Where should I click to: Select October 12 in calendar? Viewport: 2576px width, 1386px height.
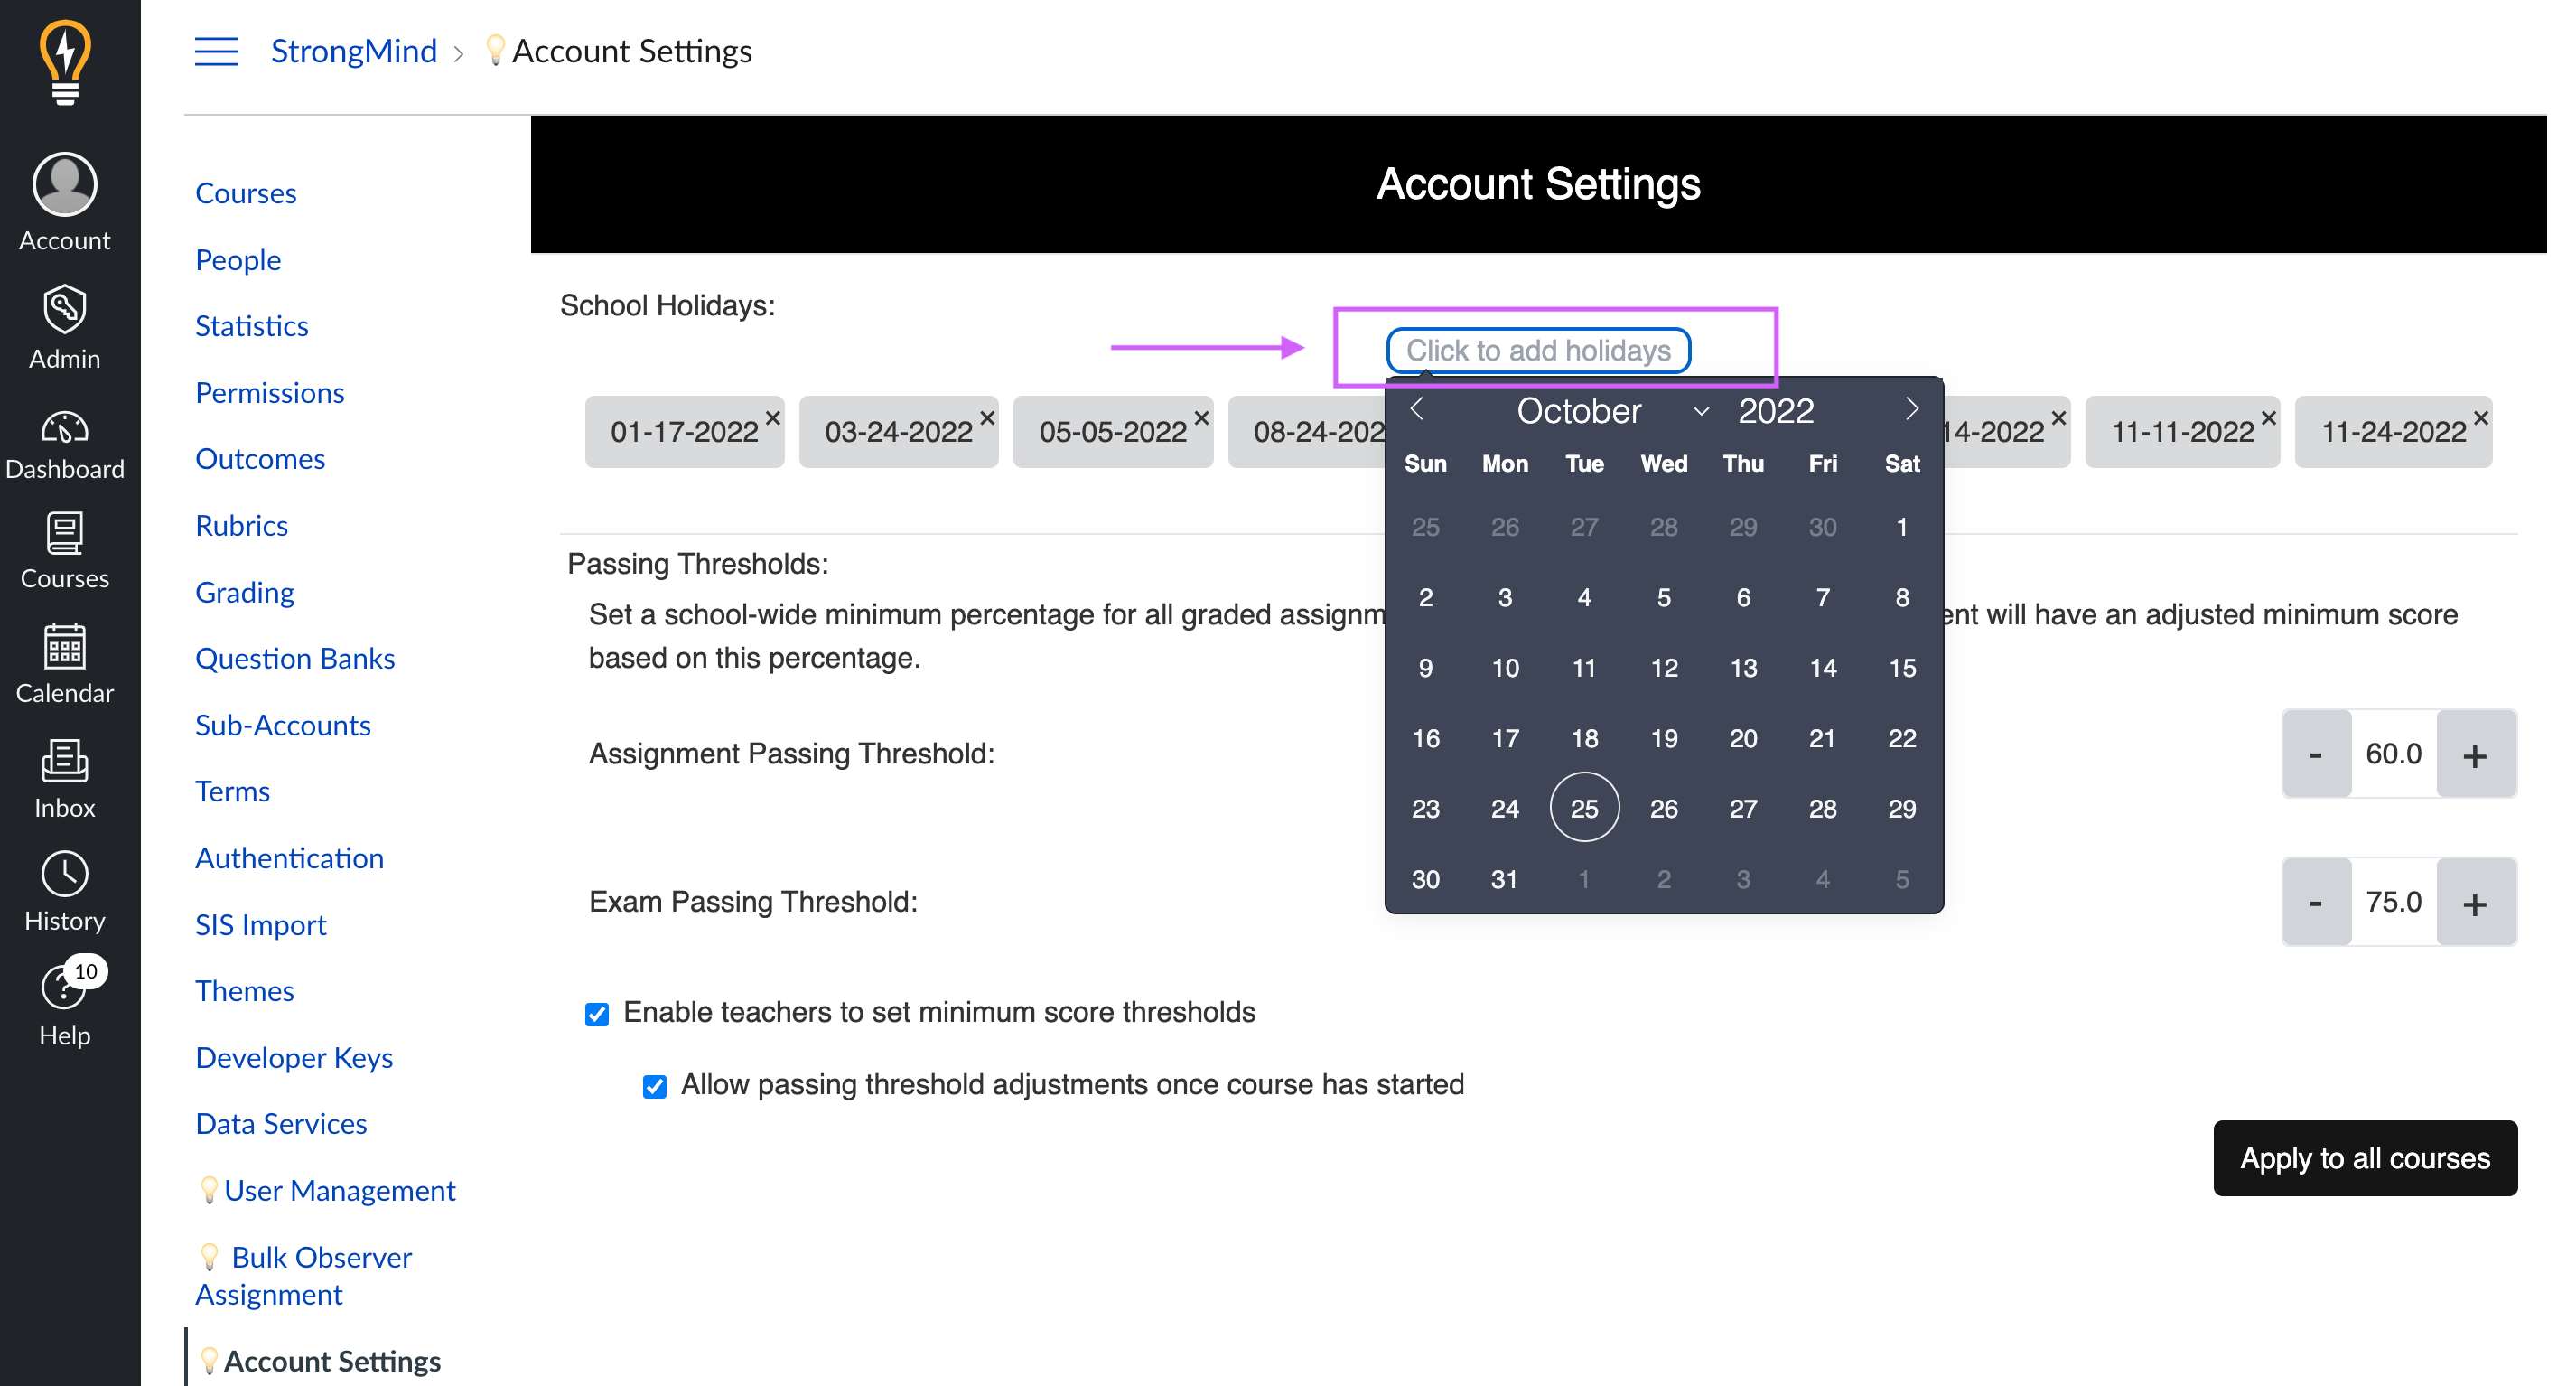(x=1664, y=668)
